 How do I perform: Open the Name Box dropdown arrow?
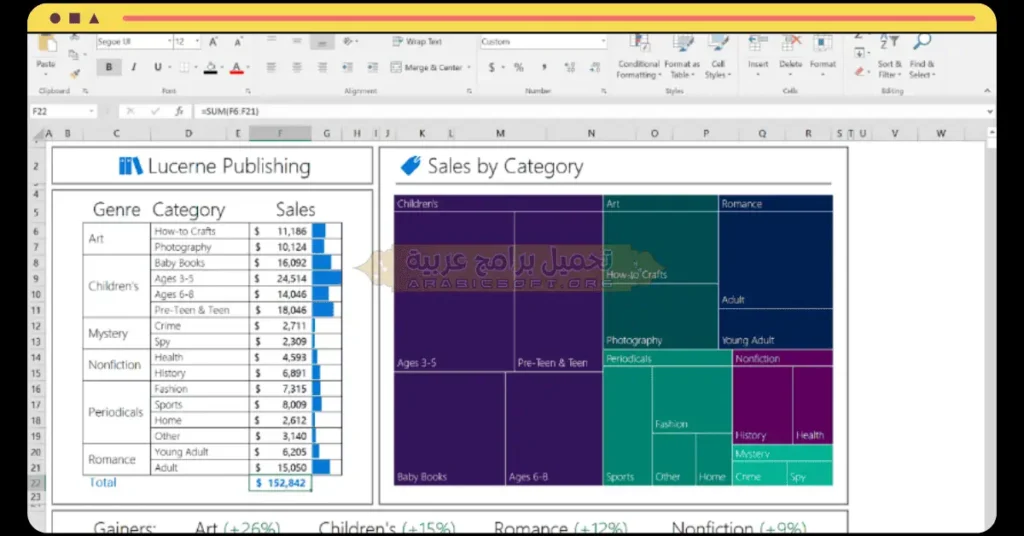pyautogui.click(x=92, y=111)
